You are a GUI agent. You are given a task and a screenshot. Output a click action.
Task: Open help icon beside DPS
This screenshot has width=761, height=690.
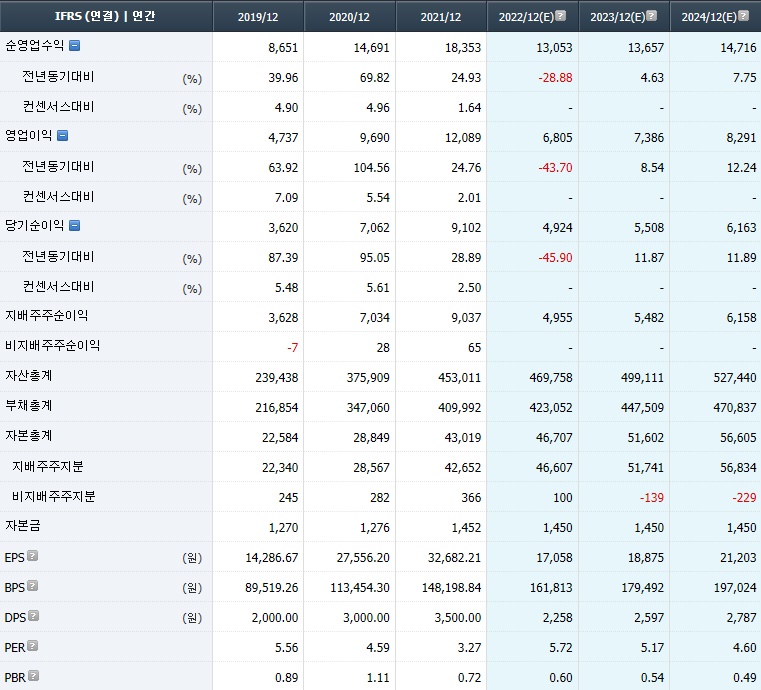[x=33, y=616]
